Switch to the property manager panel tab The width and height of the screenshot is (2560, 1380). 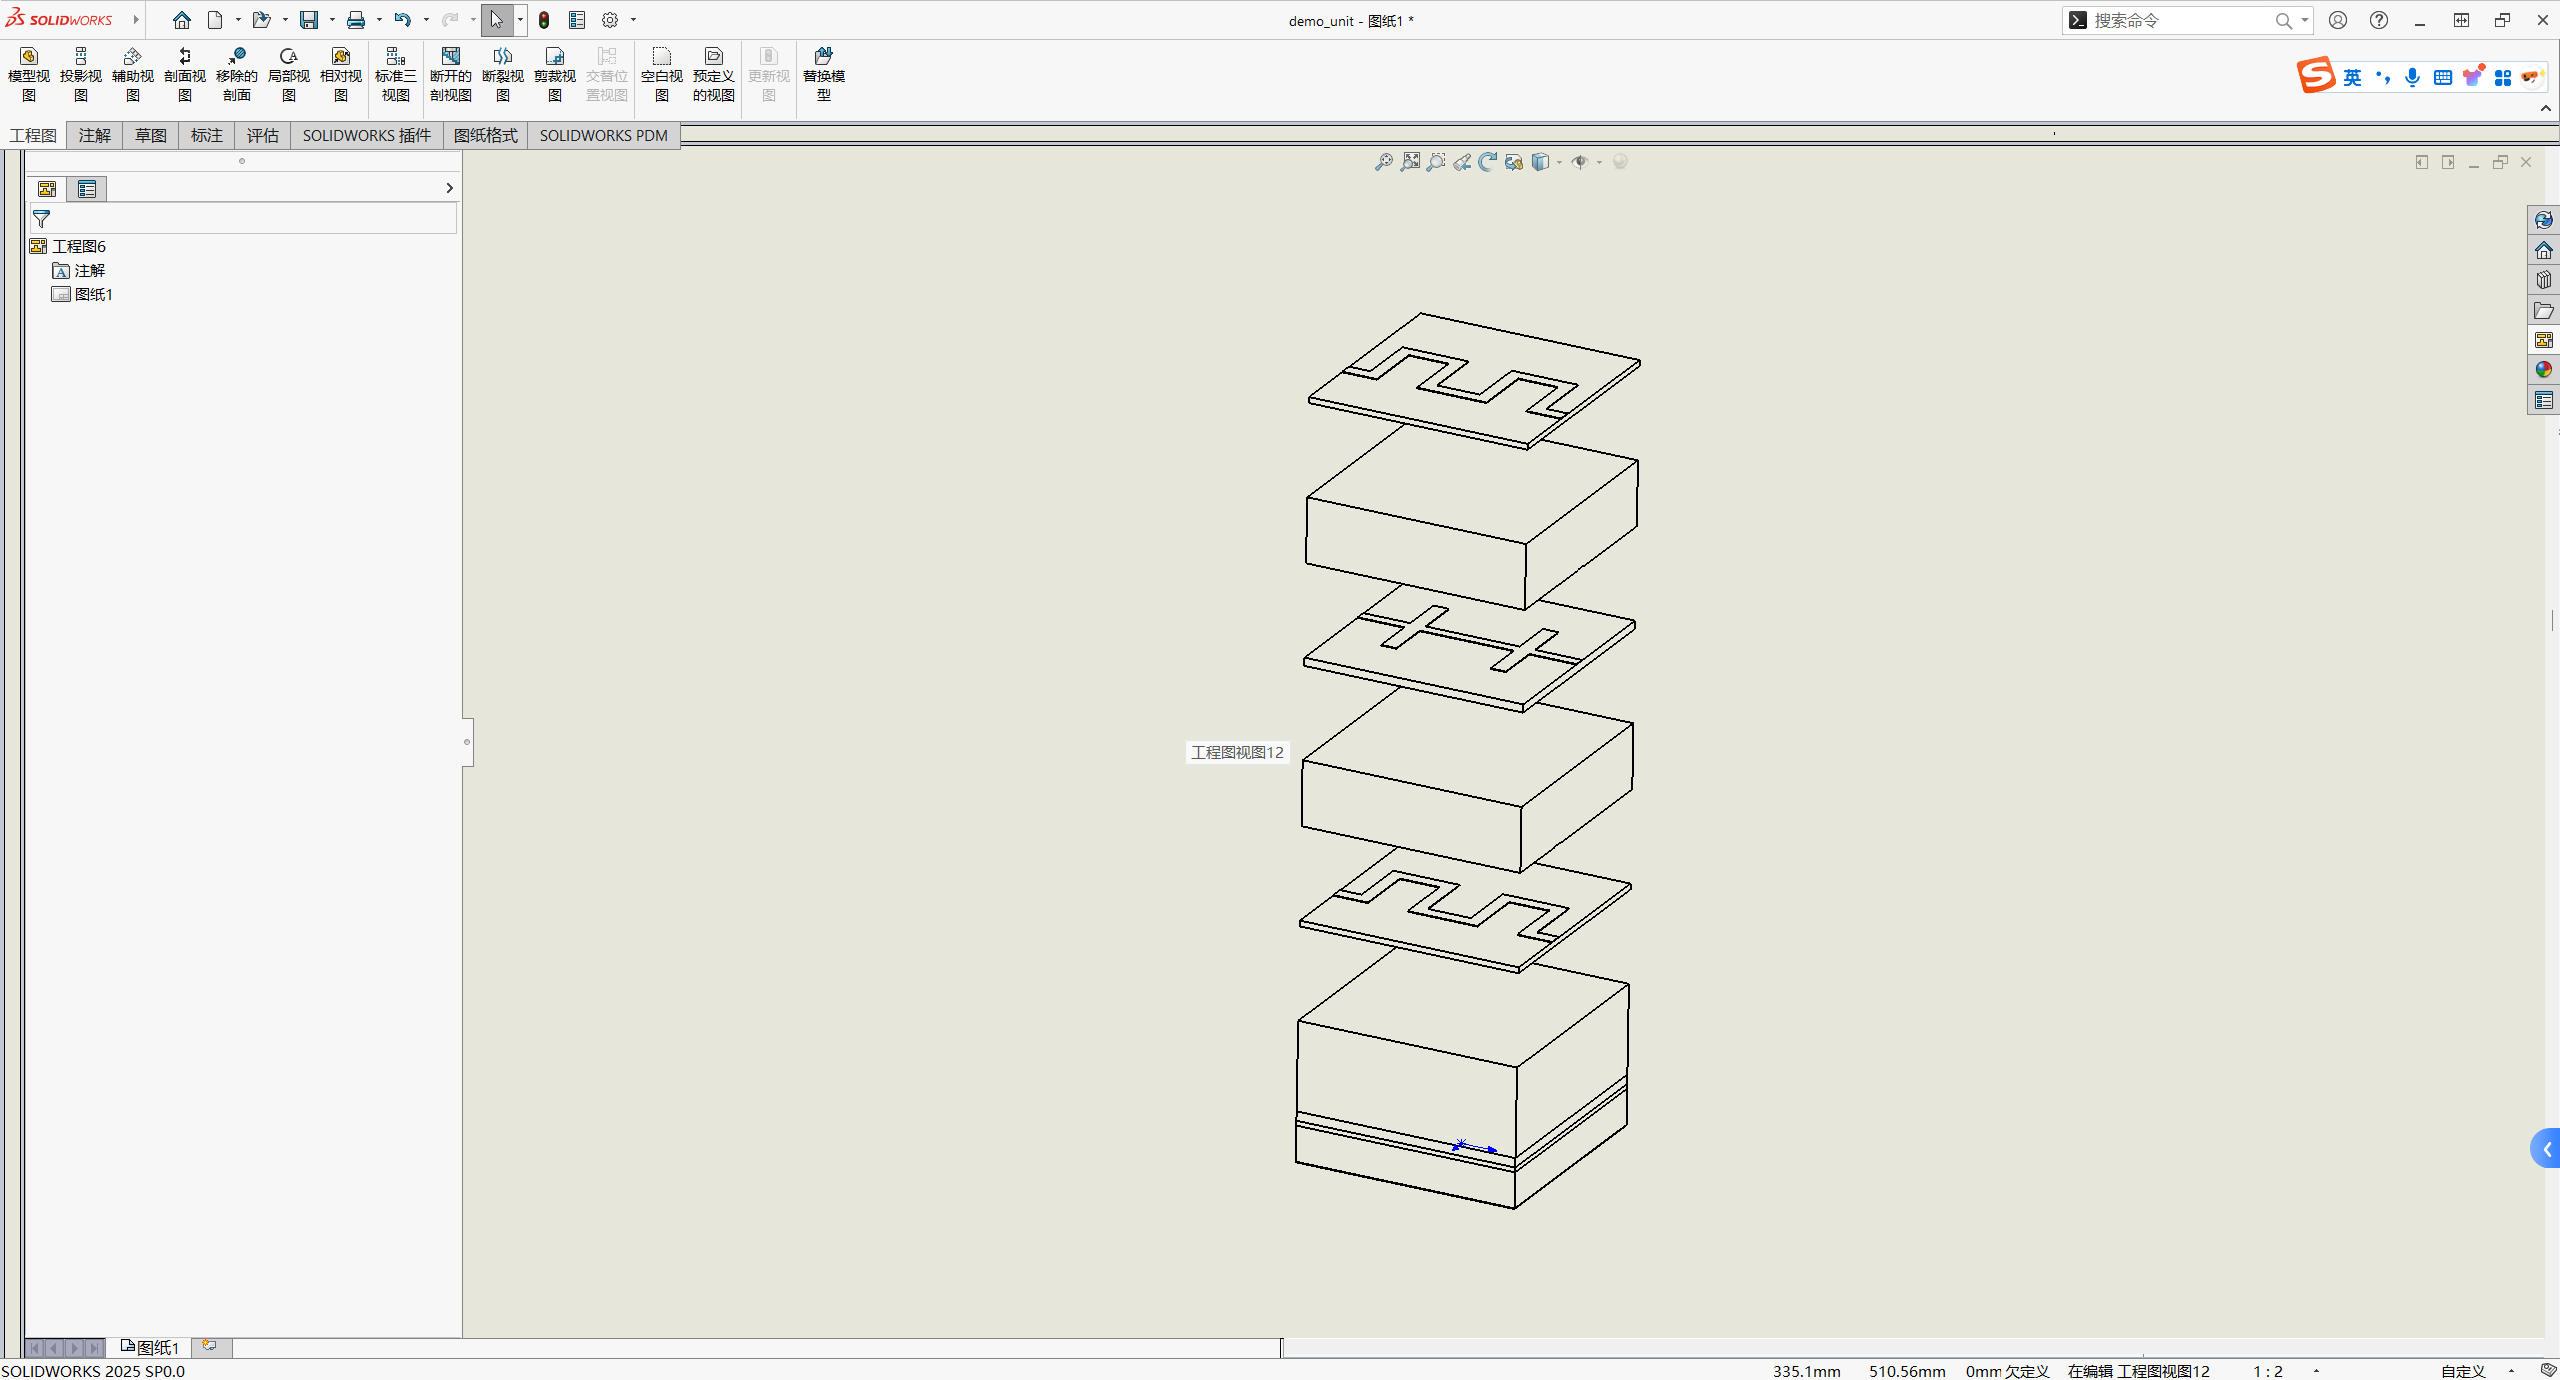[87, 189]
